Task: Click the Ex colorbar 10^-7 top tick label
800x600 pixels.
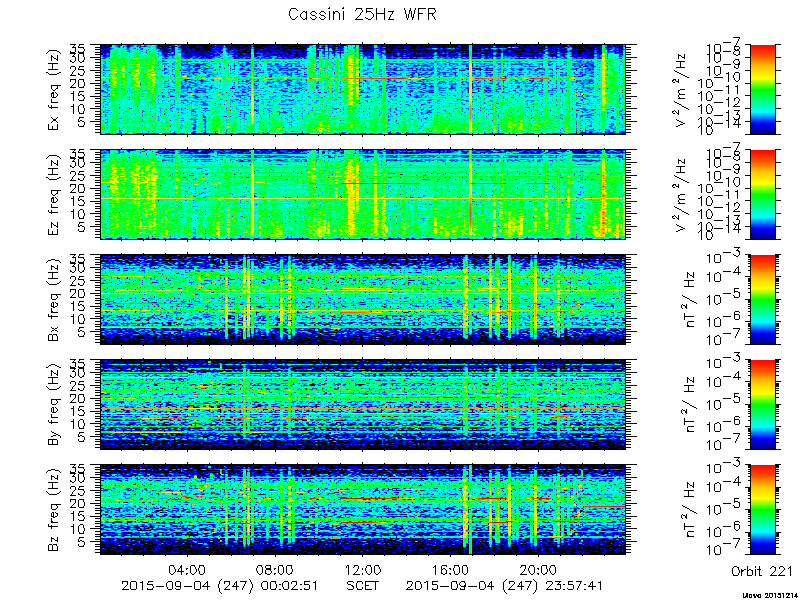Action: tap(725, 47)
